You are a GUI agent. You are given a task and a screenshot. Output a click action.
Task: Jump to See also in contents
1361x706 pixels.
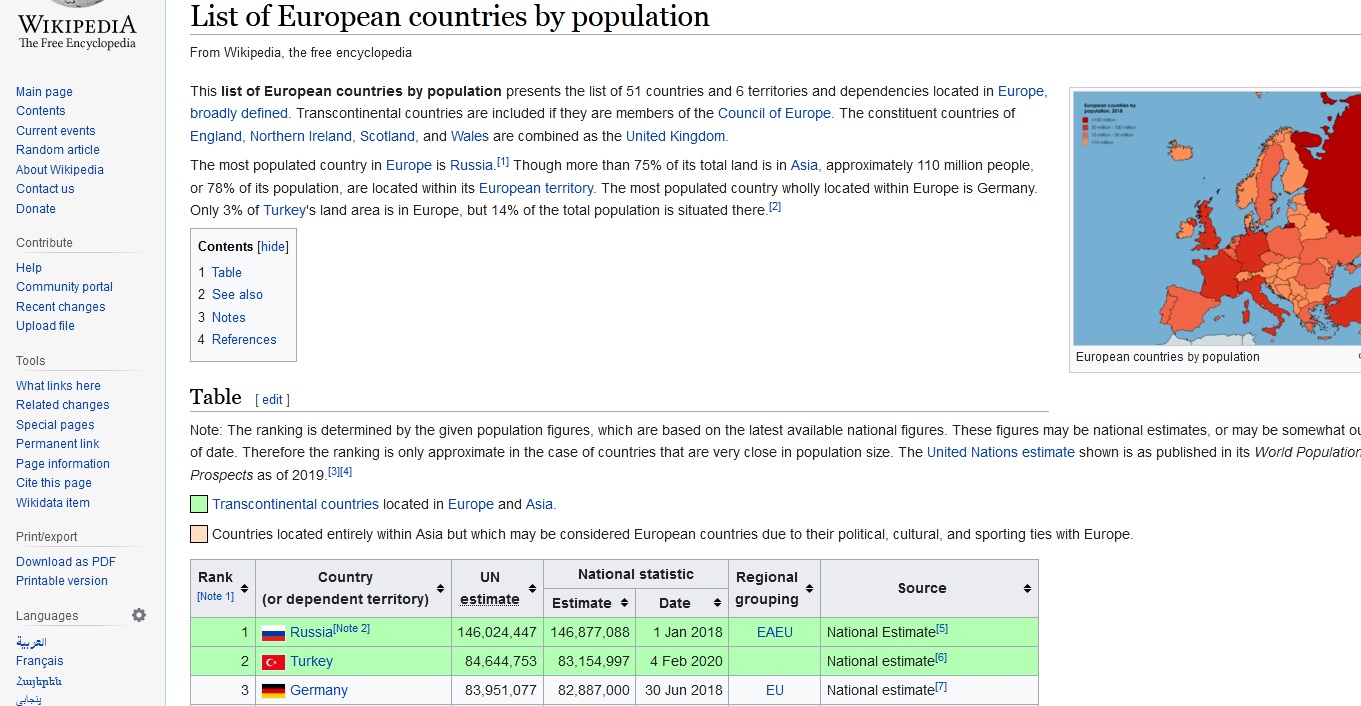(x=237, y=294)
